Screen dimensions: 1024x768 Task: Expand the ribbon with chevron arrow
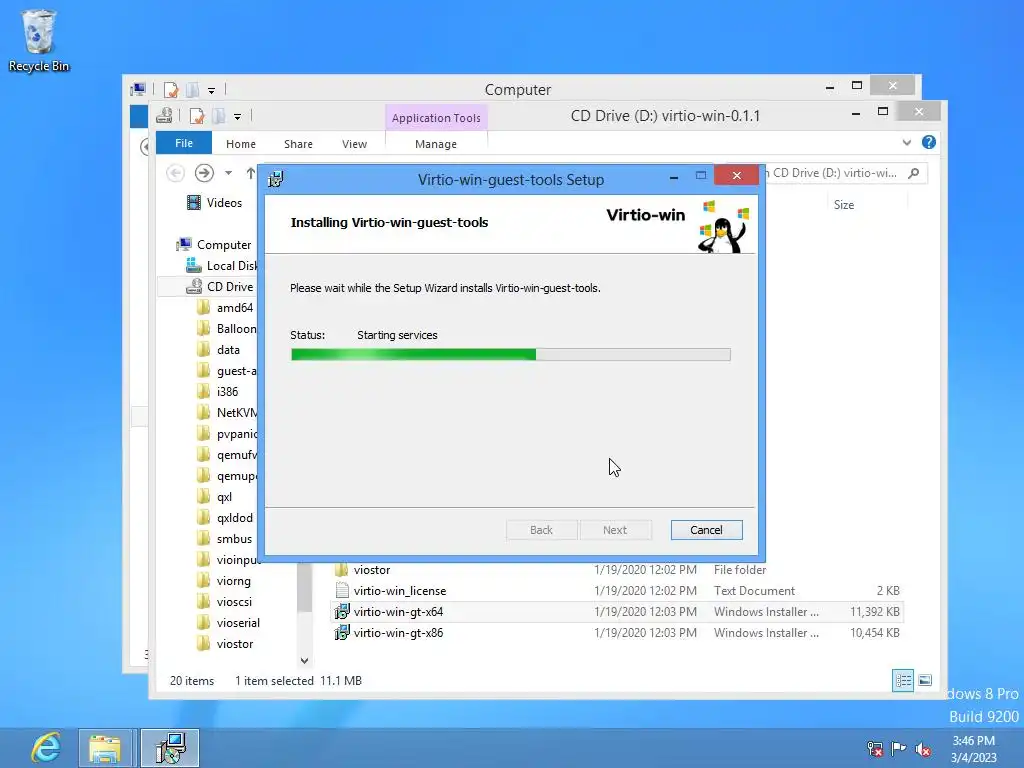(906, 142)
